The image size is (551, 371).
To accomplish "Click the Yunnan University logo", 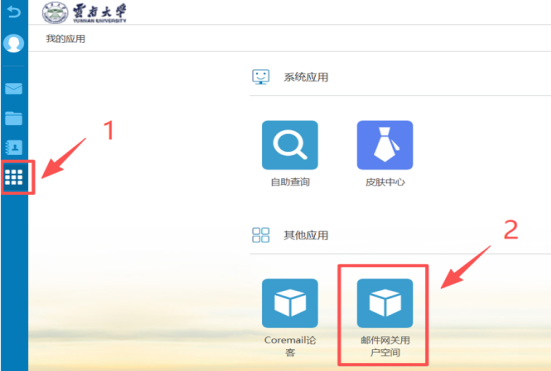I will click(84, 13).
